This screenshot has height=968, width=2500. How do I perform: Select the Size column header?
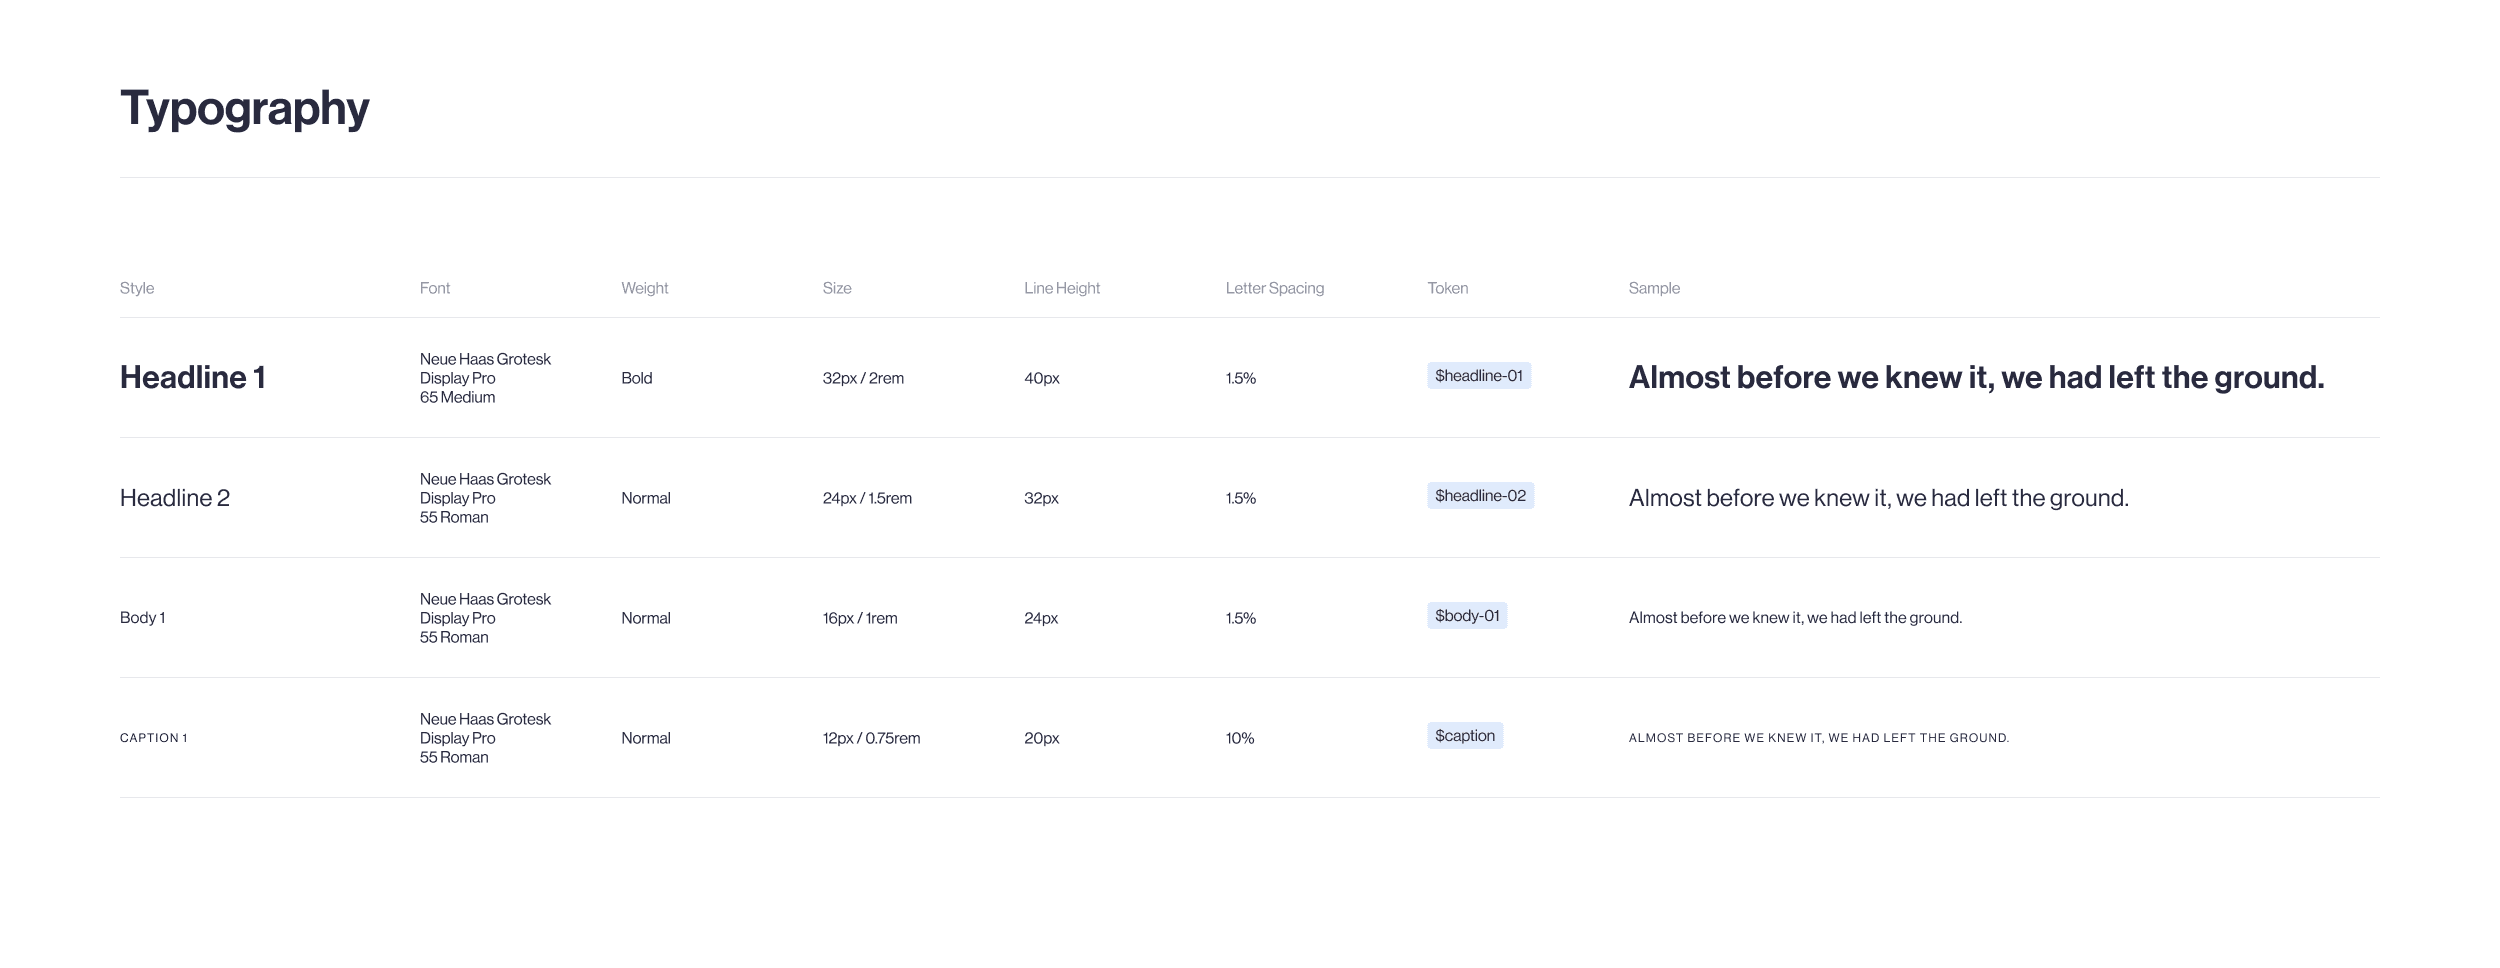coord(837,288)
